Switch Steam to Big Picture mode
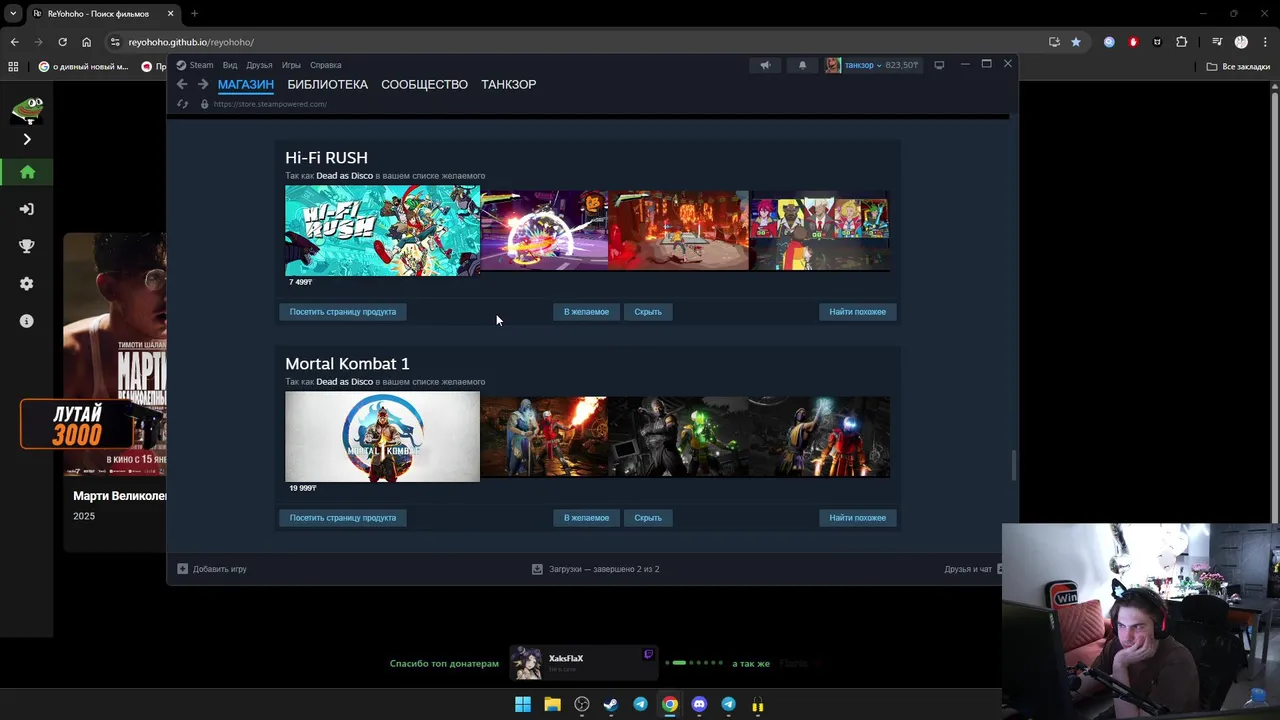The image size is (1280, 720). pyautogui.click(x=939, y=65)
